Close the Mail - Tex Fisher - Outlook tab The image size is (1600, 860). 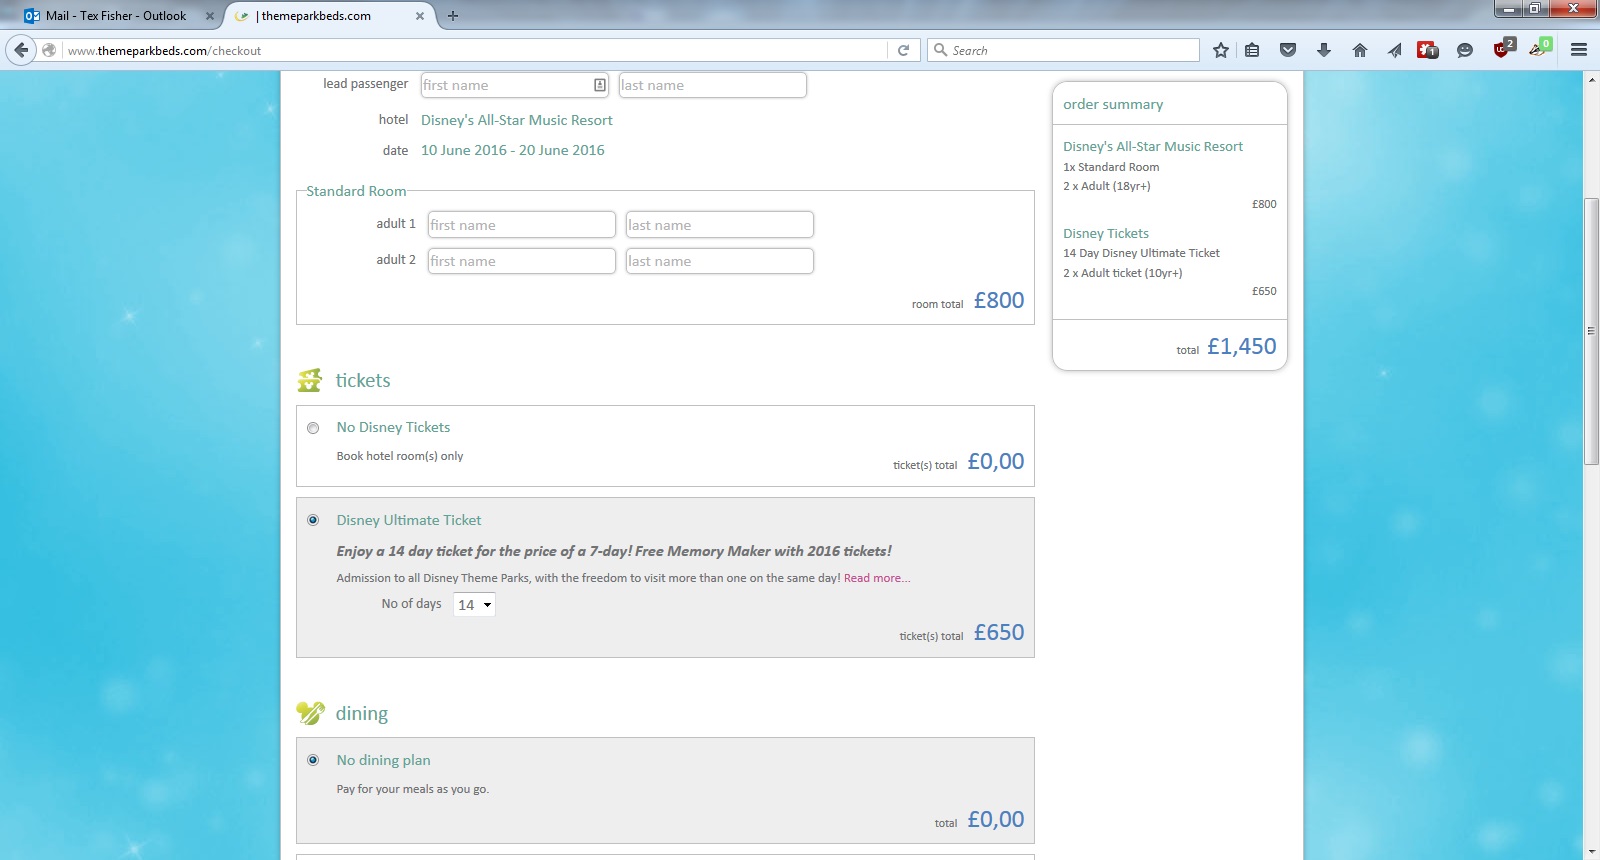click(x=209, y=16)
